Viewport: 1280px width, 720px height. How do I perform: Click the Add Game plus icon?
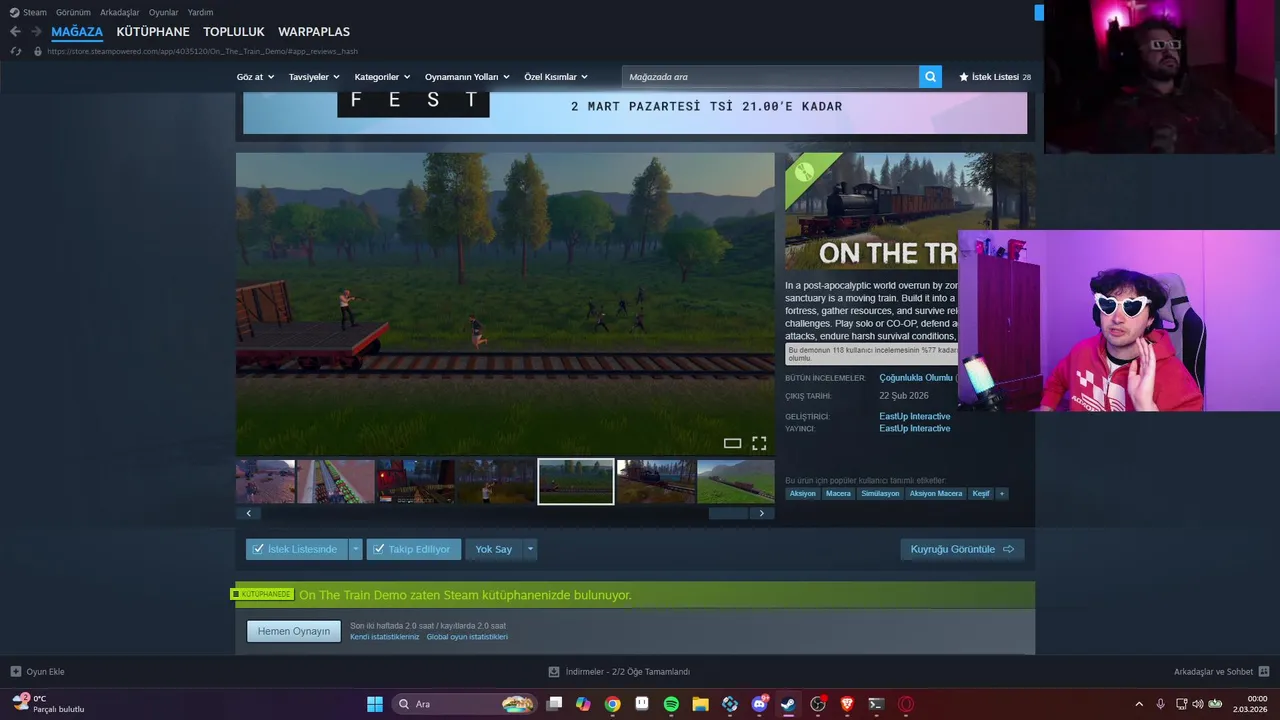click(x=15, y=672)
